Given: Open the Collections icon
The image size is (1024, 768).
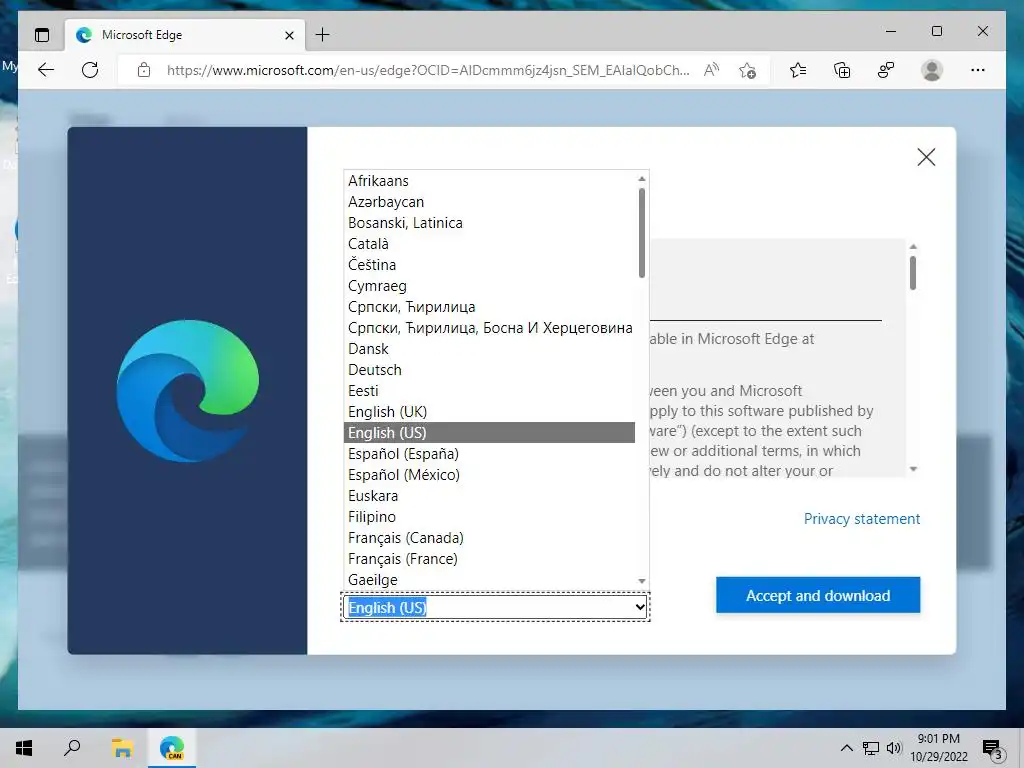Looking at the screenshot, I should [x=842, y=70].
